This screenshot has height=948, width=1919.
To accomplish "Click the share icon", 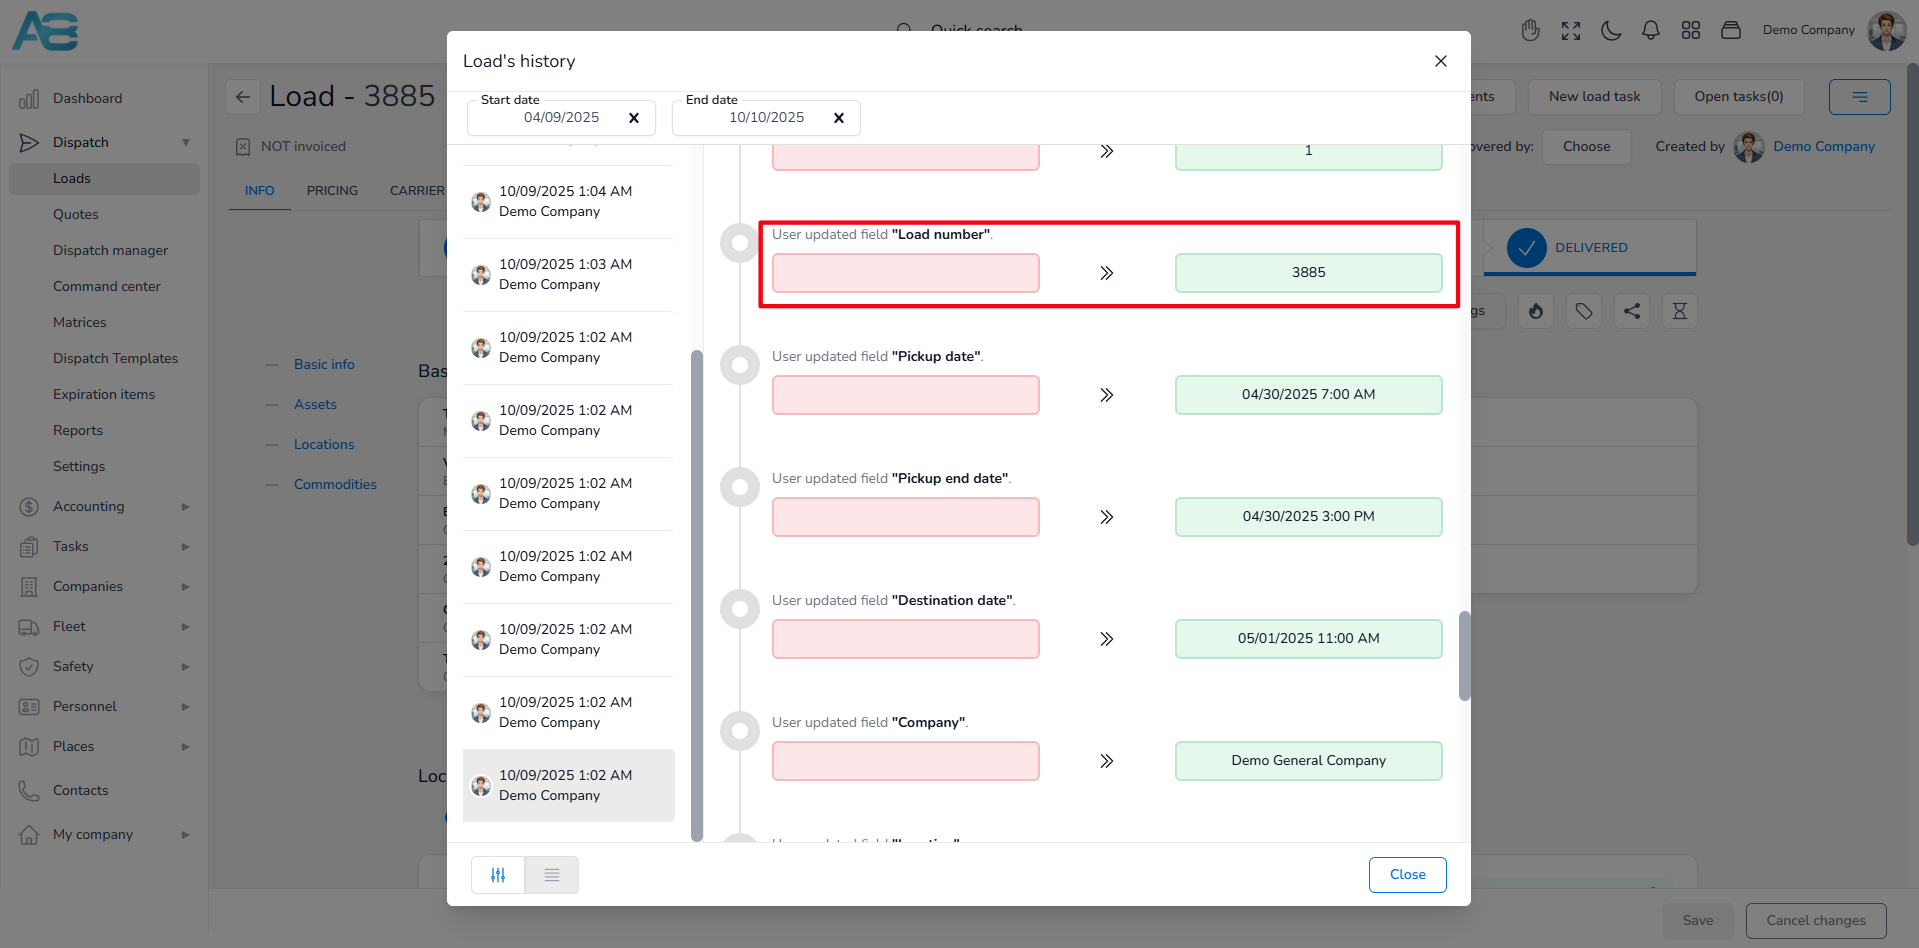I will [1631, 311].
